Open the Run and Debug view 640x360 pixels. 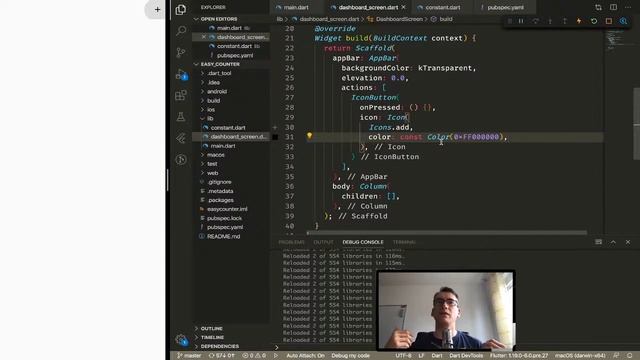click(181, 74)
